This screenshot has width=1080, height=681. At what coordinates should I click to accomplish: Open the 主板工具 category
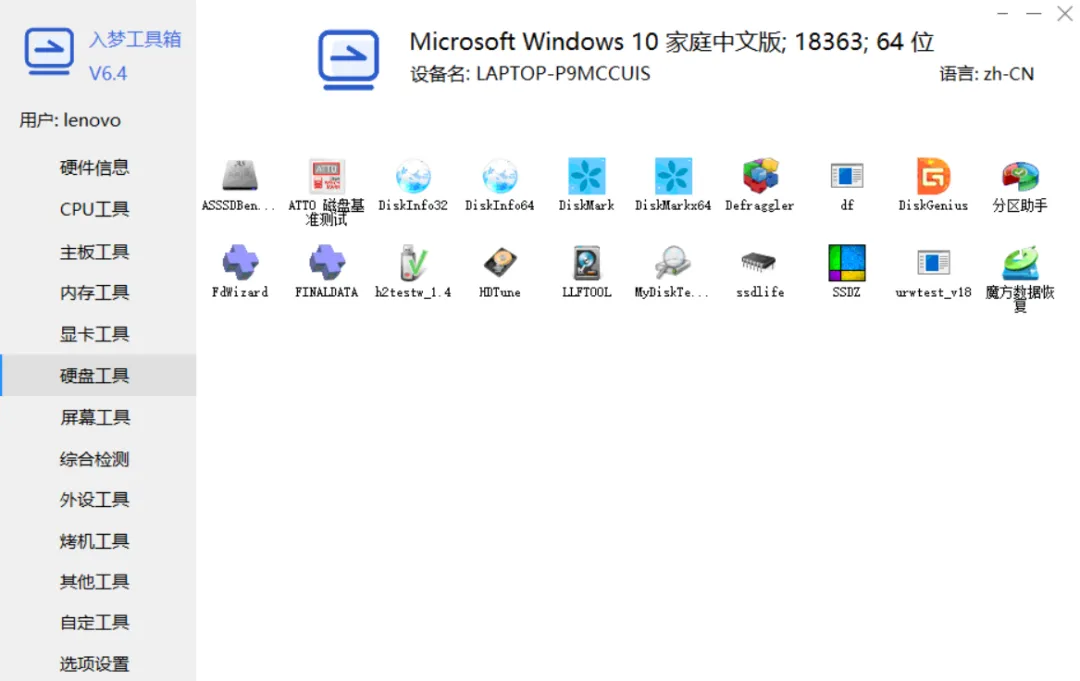[94, 251]
